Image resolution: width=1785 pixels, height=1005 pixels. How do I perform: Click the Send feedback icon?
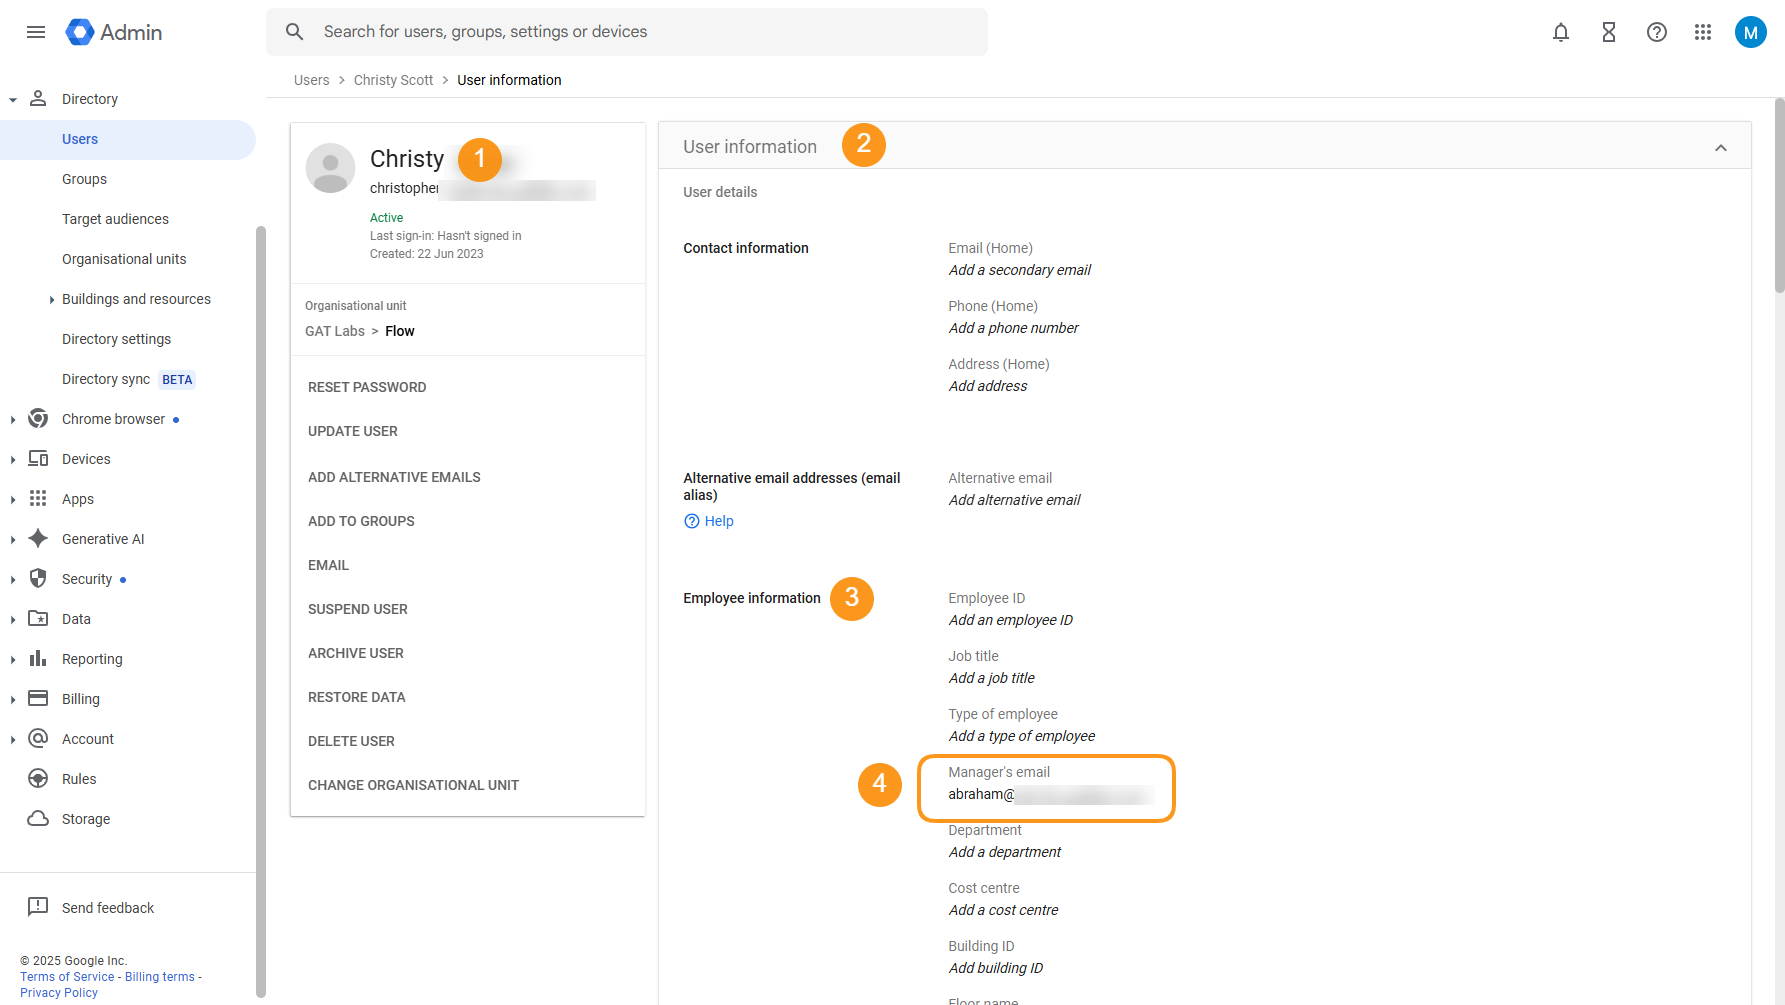[x=38, y=907]
